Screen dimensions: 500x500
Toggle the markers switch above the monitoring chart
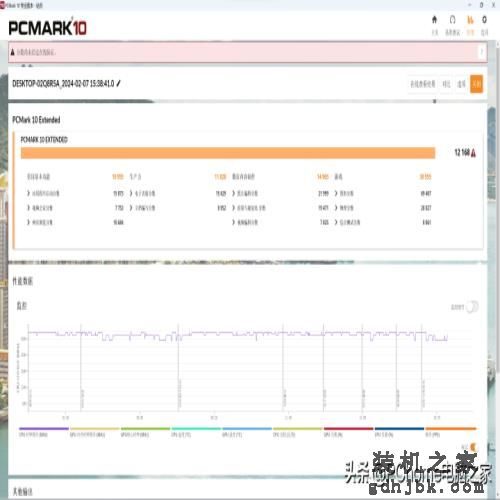[x=472, y=307]
